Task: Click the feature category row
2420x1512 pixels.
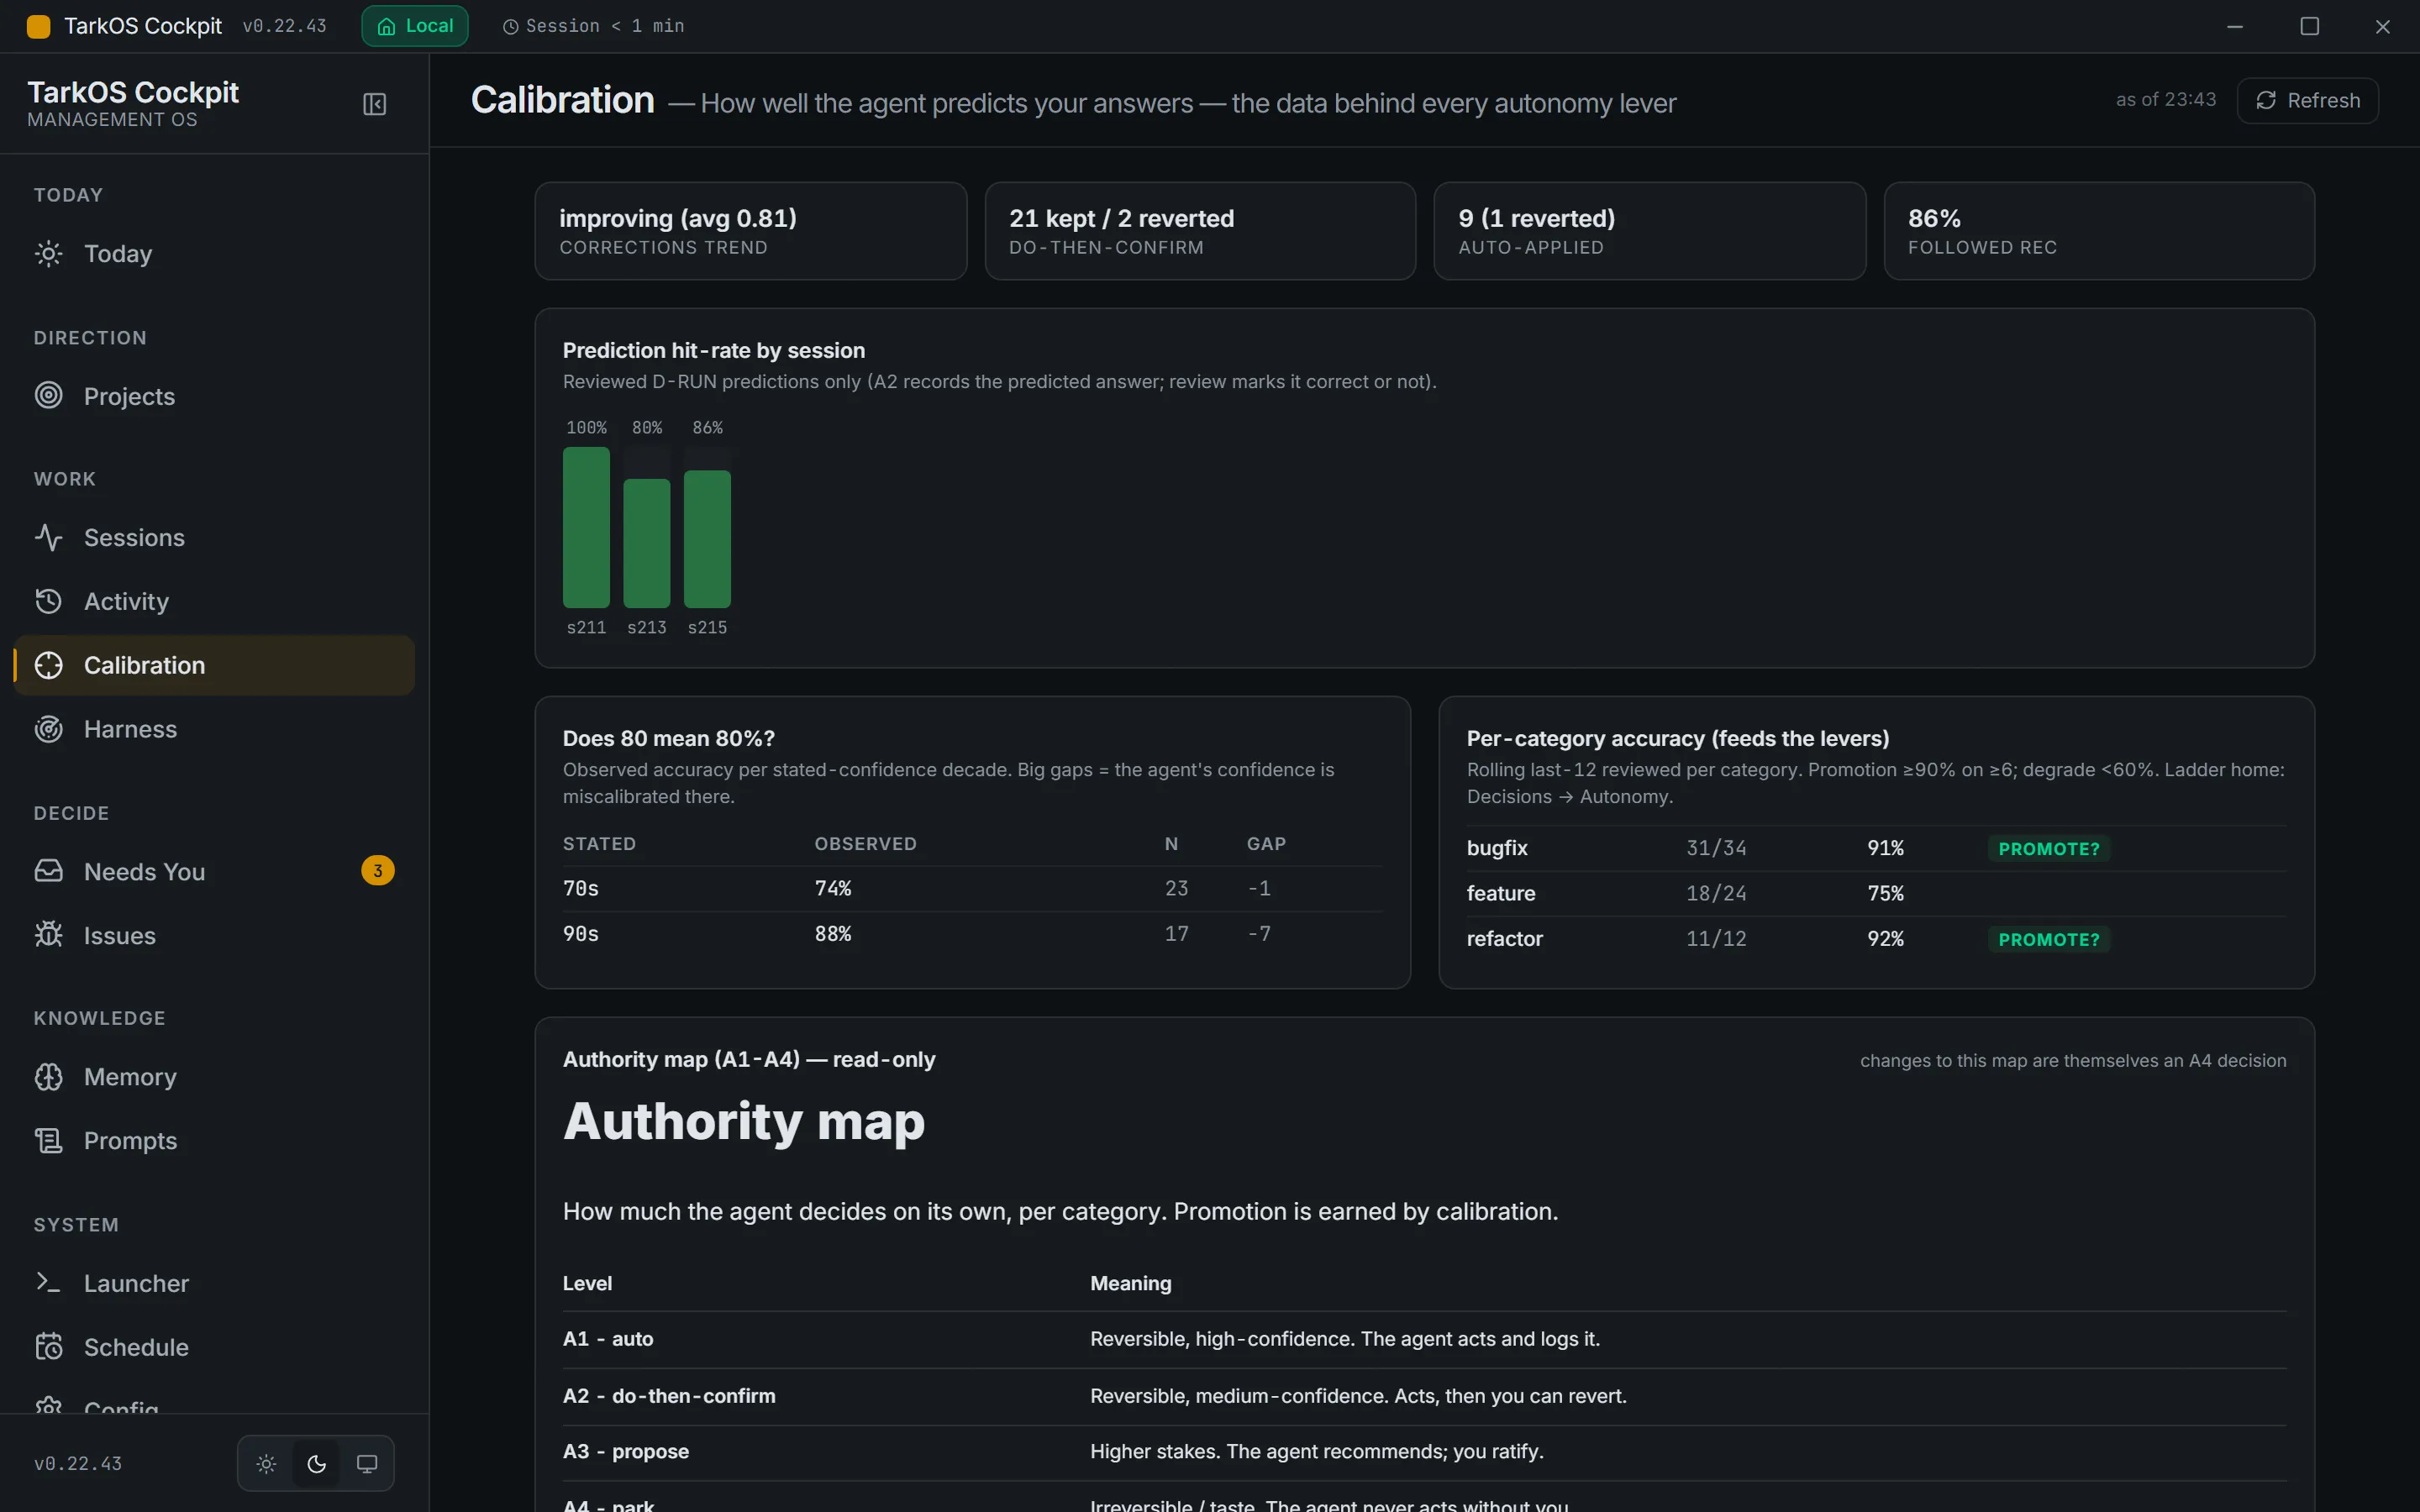Action: [x=1876, y=894]
